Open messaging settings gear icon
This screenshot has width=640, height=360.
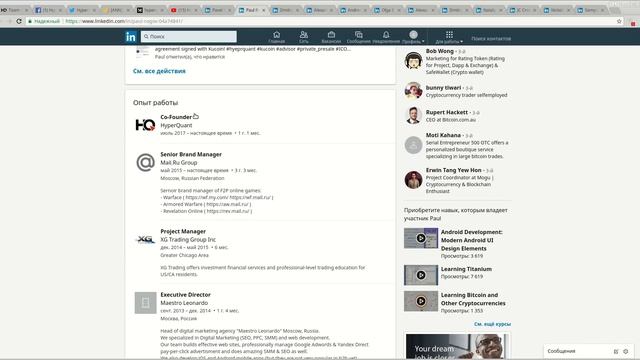pyautogui.click(x=626, y=351)
